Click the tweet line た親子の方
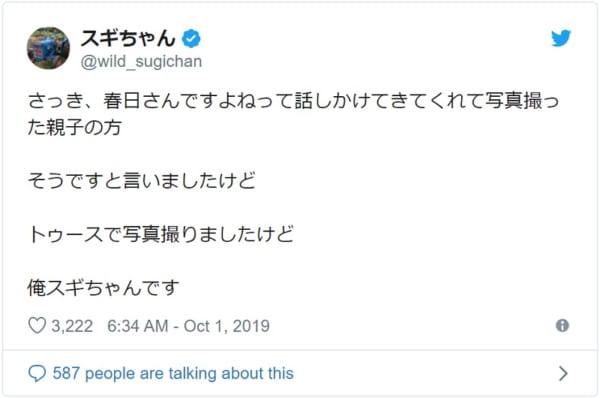The width and height of the screenshot is (600, 398). click(x=75, y=127)
